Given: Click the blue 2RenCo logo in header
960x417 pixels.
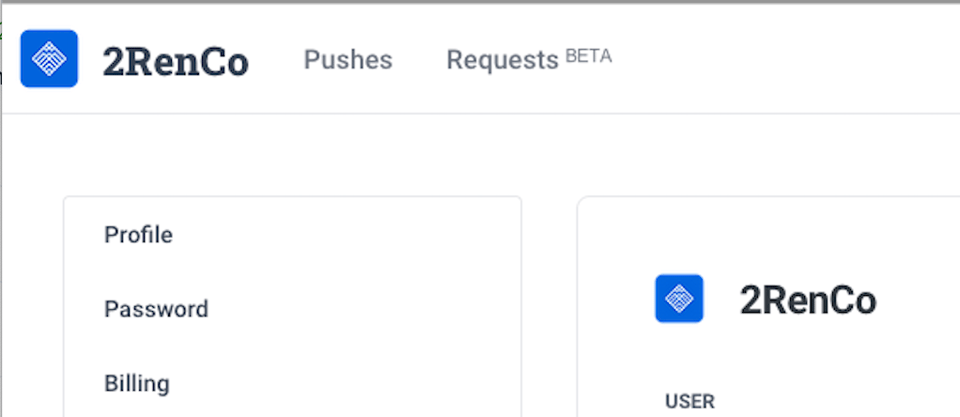Looking at the screenshot, I should (x=49, y=59).
